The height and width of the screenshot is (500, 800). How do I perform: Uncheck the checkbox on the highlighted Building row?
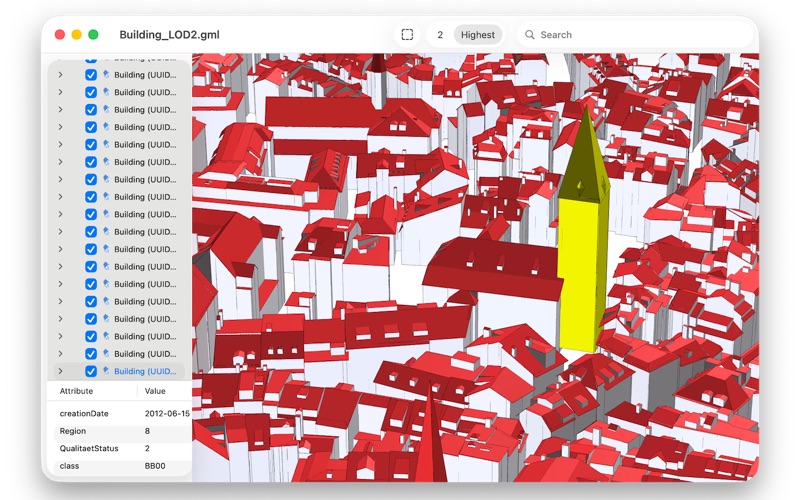point(91,371)
